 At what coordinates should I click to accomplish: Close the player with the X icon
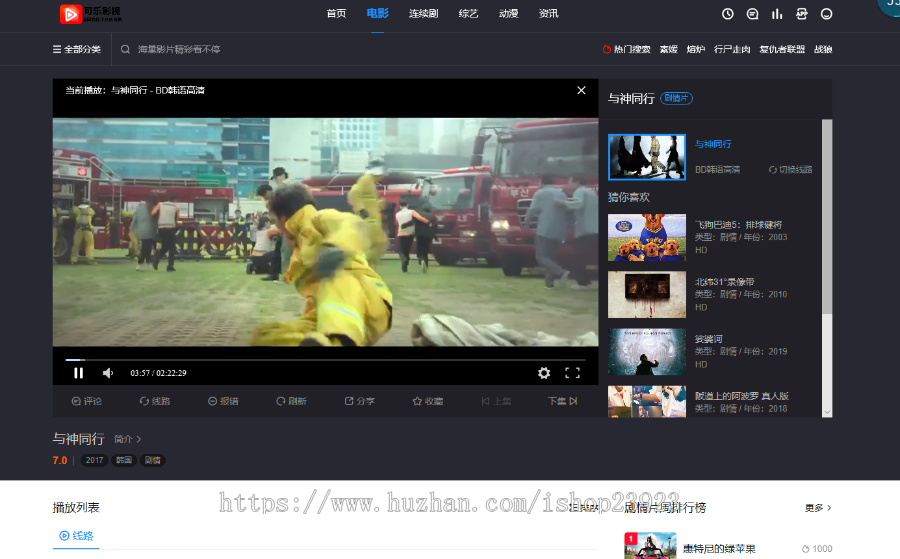point(581,90)
